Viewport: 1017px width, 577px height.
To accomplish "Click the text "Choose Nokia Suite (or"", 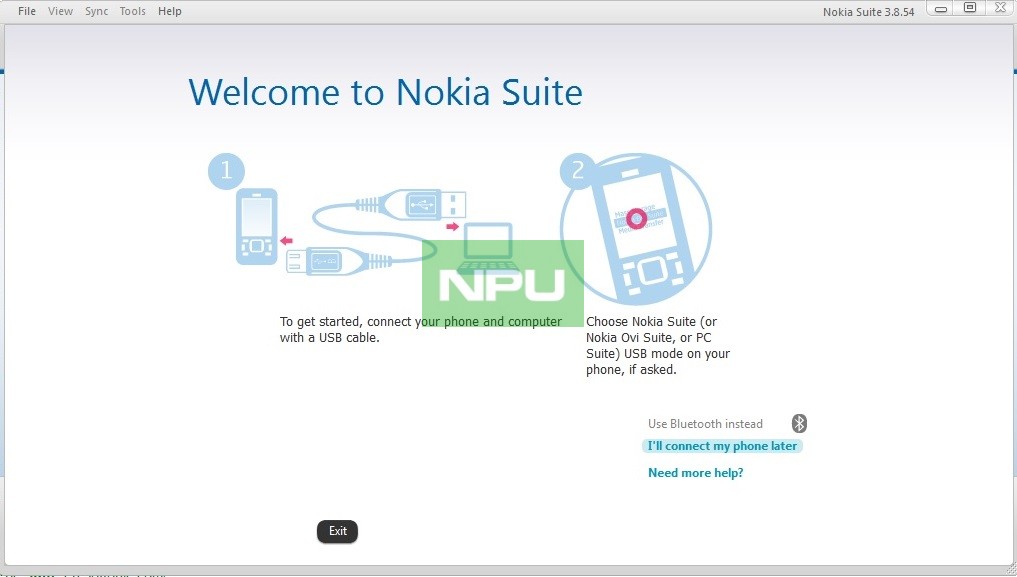I will point(651,322).
